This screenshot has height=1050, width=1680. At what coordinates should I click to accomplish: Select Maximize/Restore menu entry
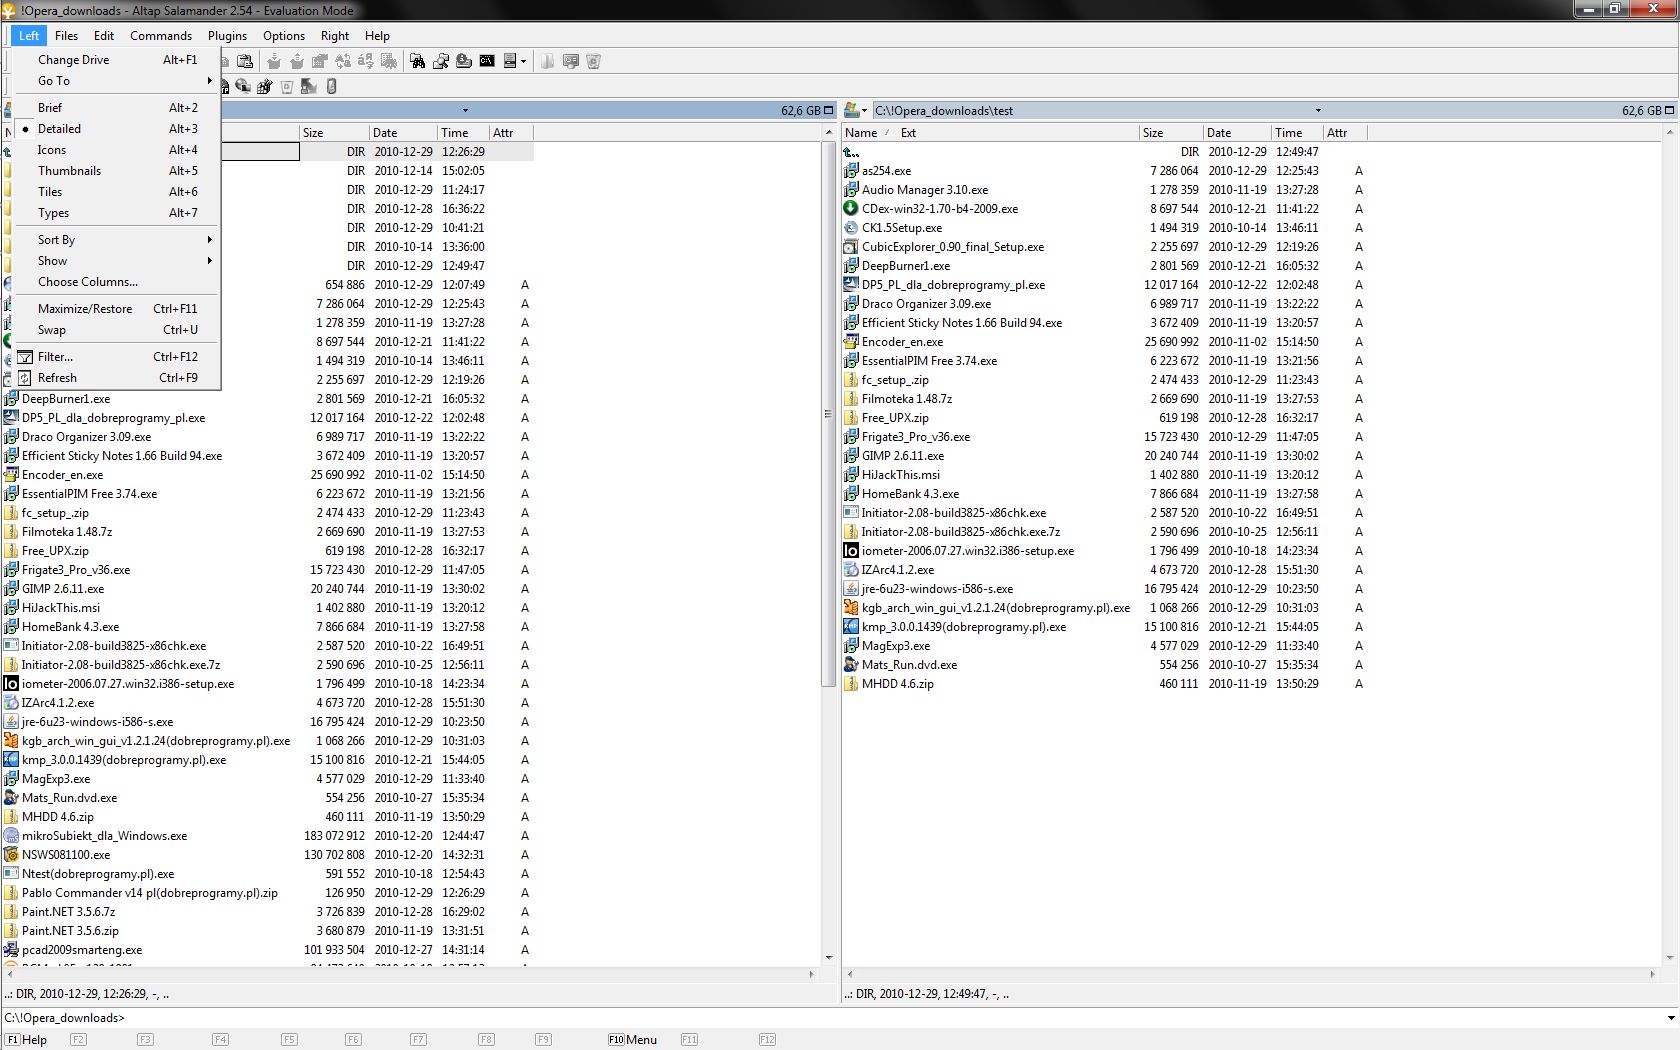pos(118,309)
